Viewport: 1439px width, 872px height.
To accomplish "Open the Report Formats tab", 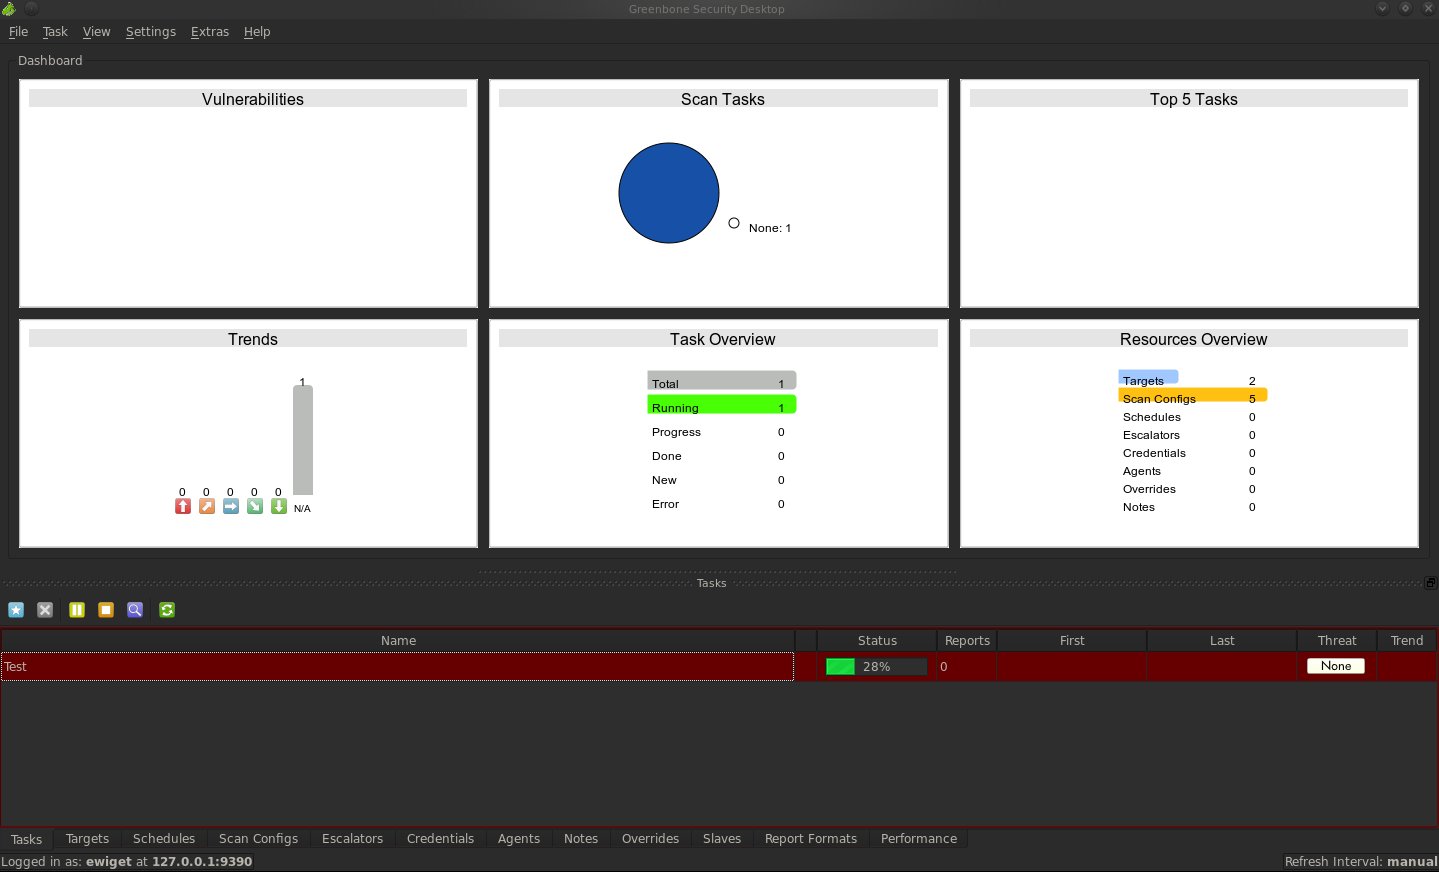I will 810,838.
